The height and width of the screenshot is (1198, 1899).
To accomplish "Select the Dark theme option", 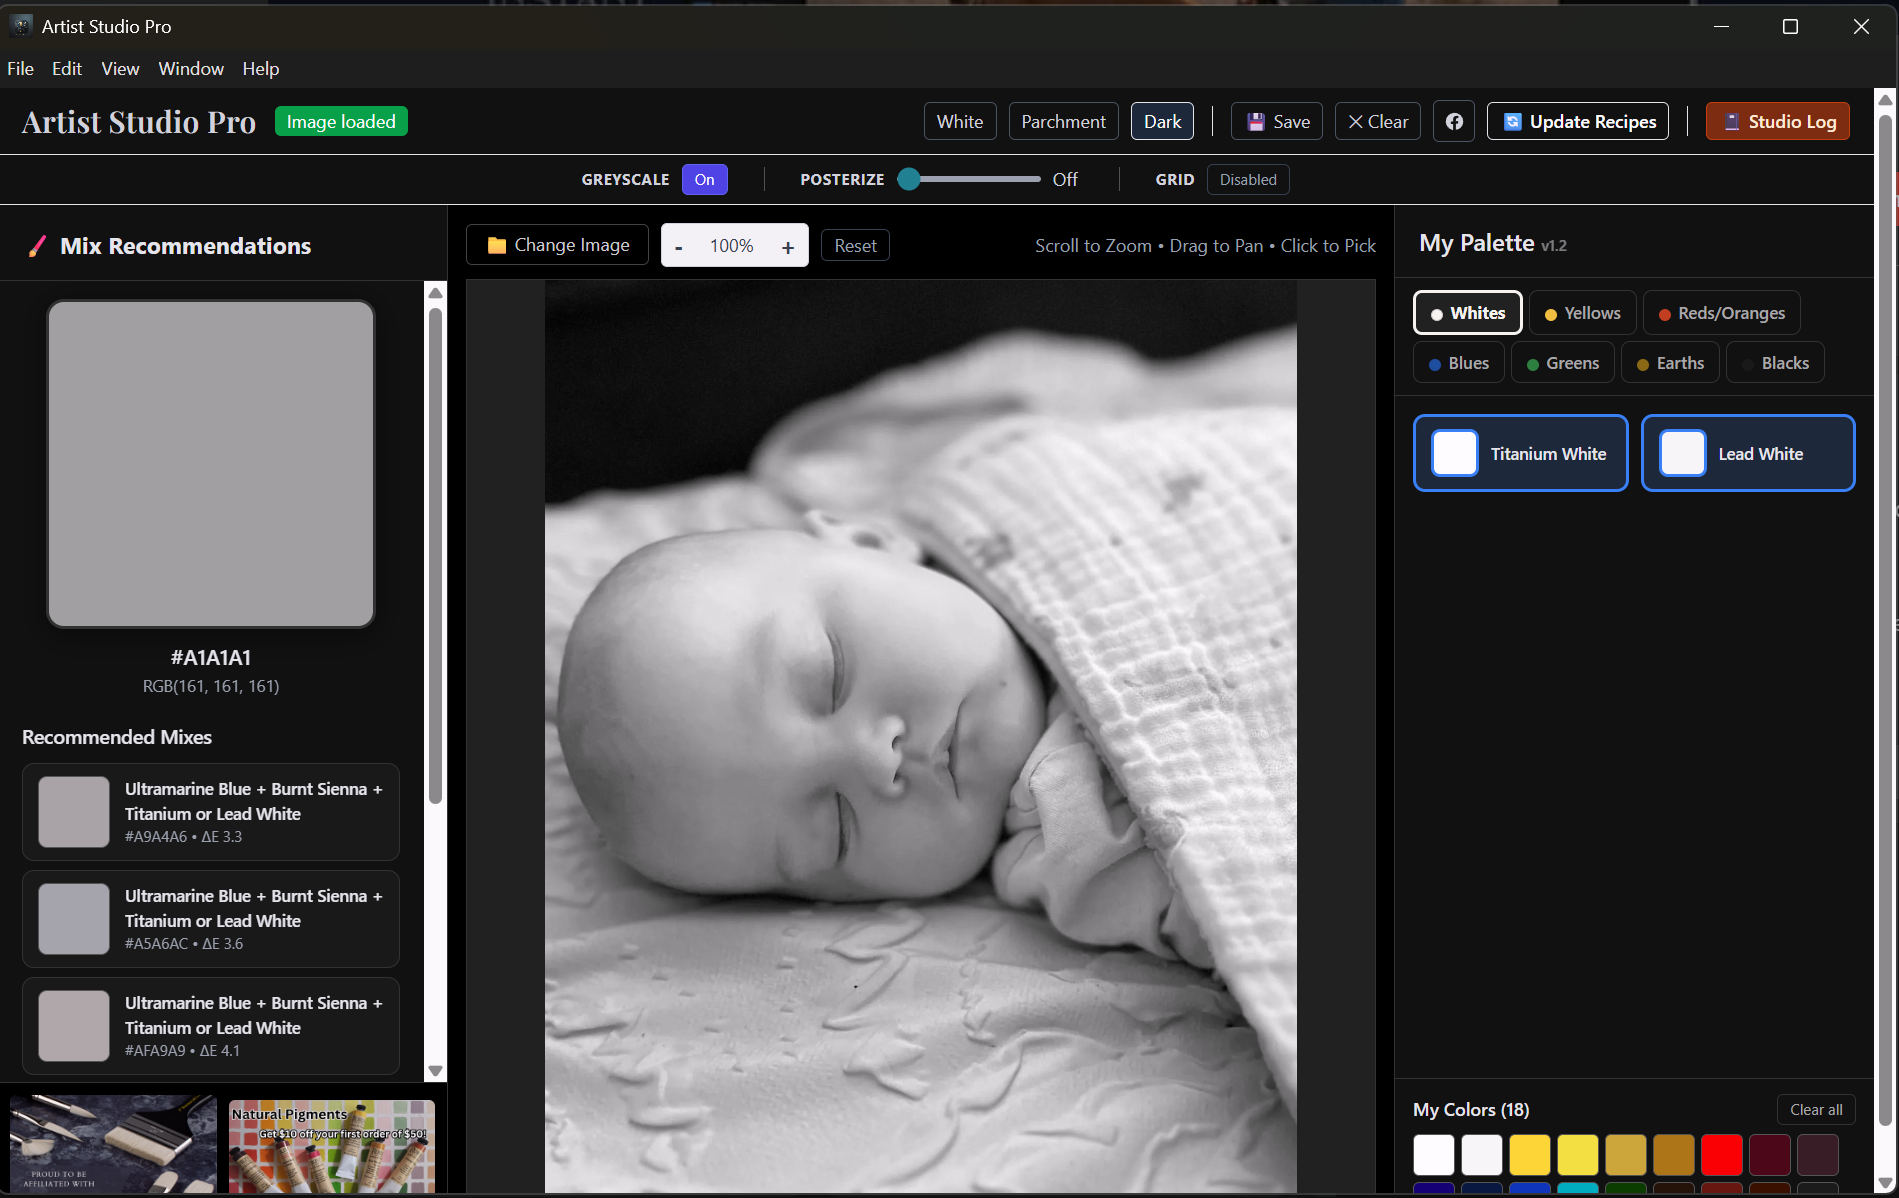I will [1162, 122].
